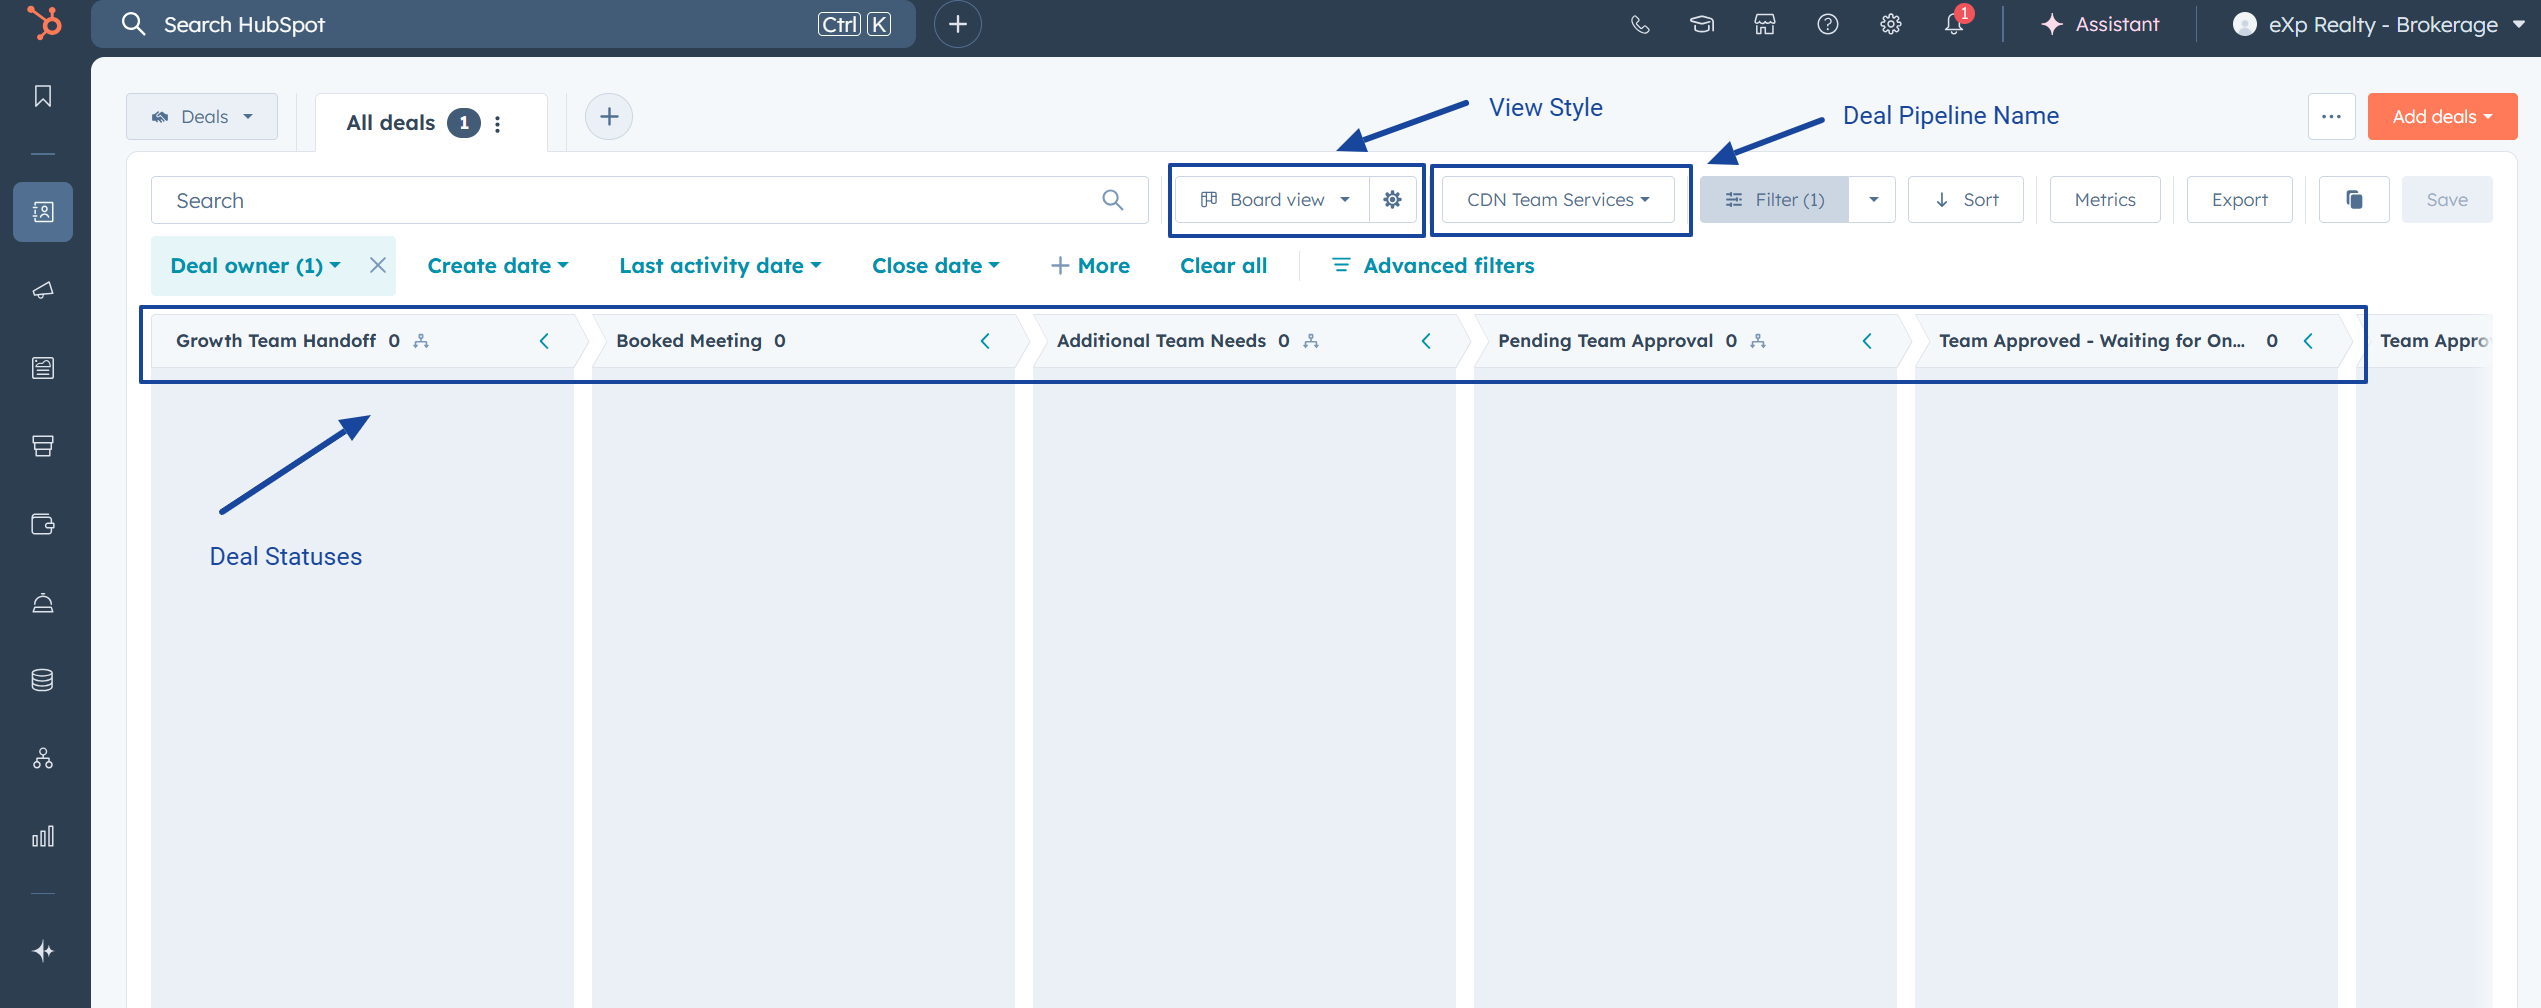Open the dropdown arrow beside Filter (1)
Viewport: 2541px width, 1008px height.
coord(1873,200)
